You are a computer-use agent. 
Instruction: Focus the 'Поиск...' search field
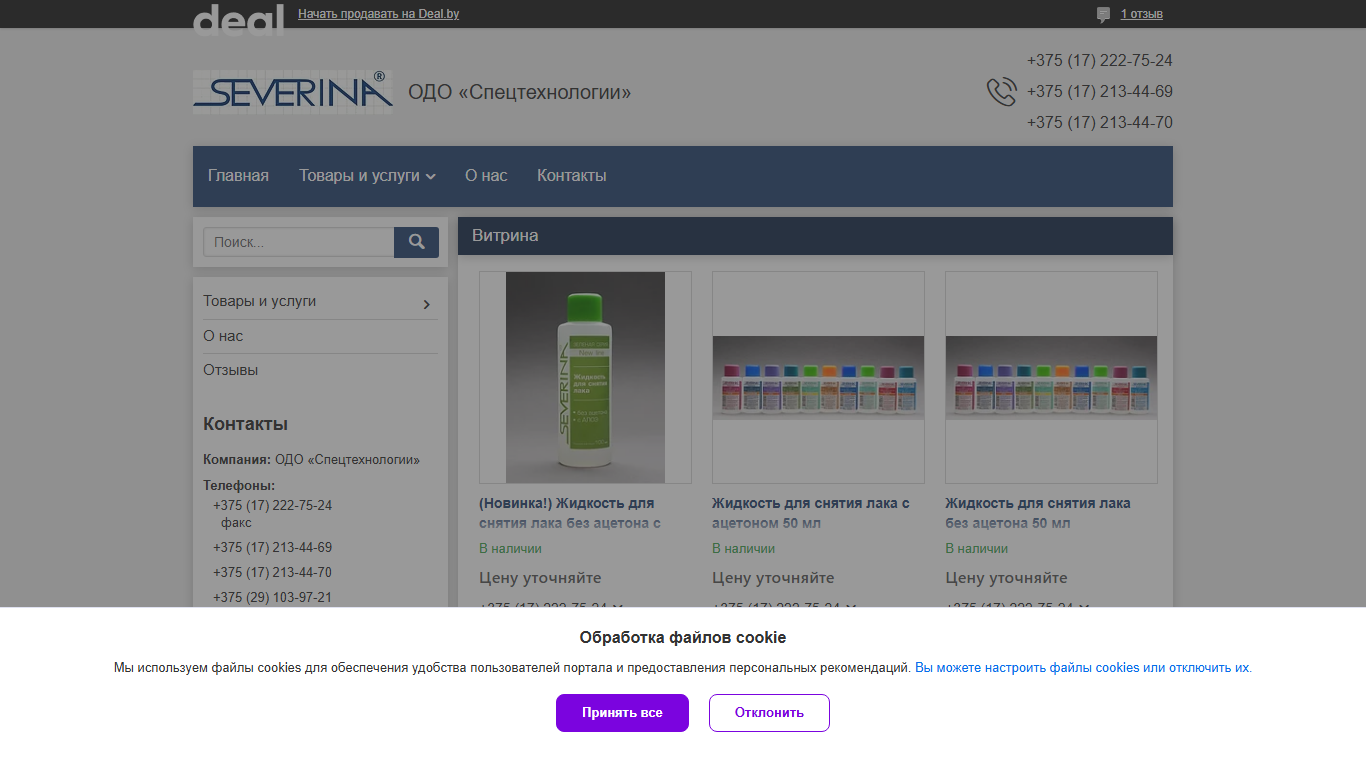[299, 242]
